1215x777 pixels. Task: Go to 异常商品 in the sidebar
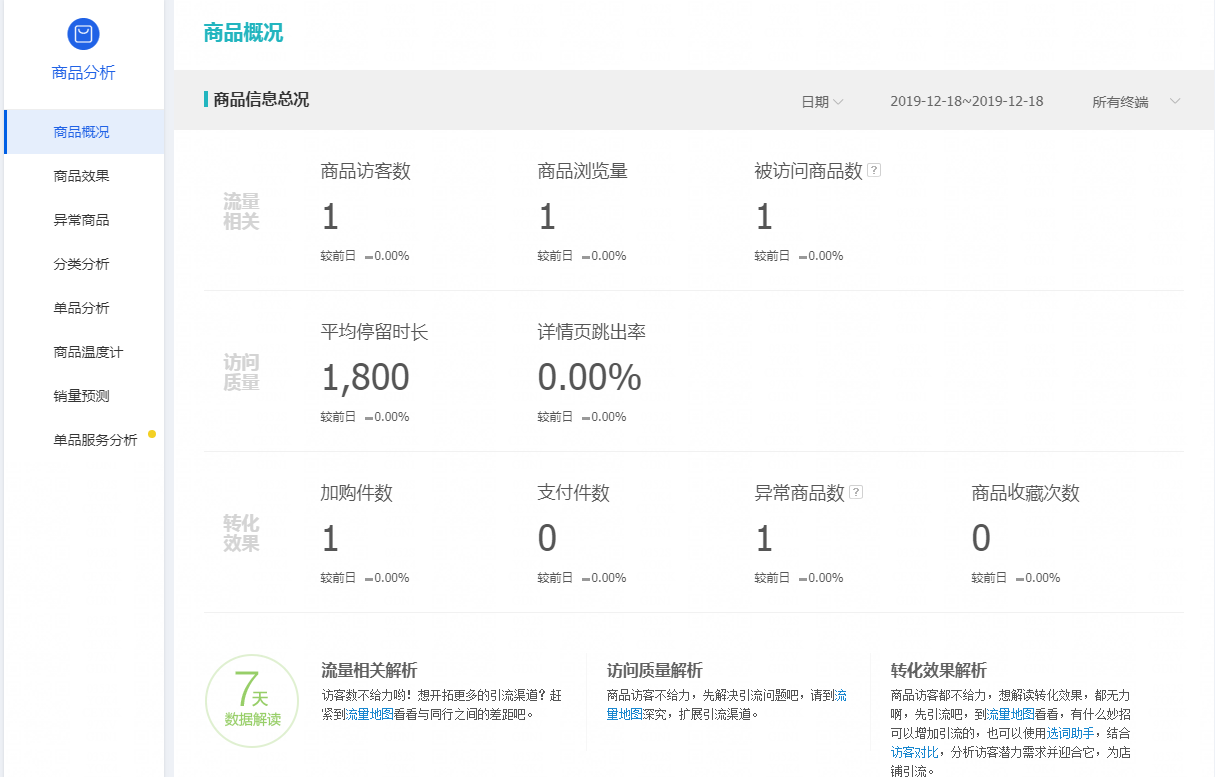(82, 220)
